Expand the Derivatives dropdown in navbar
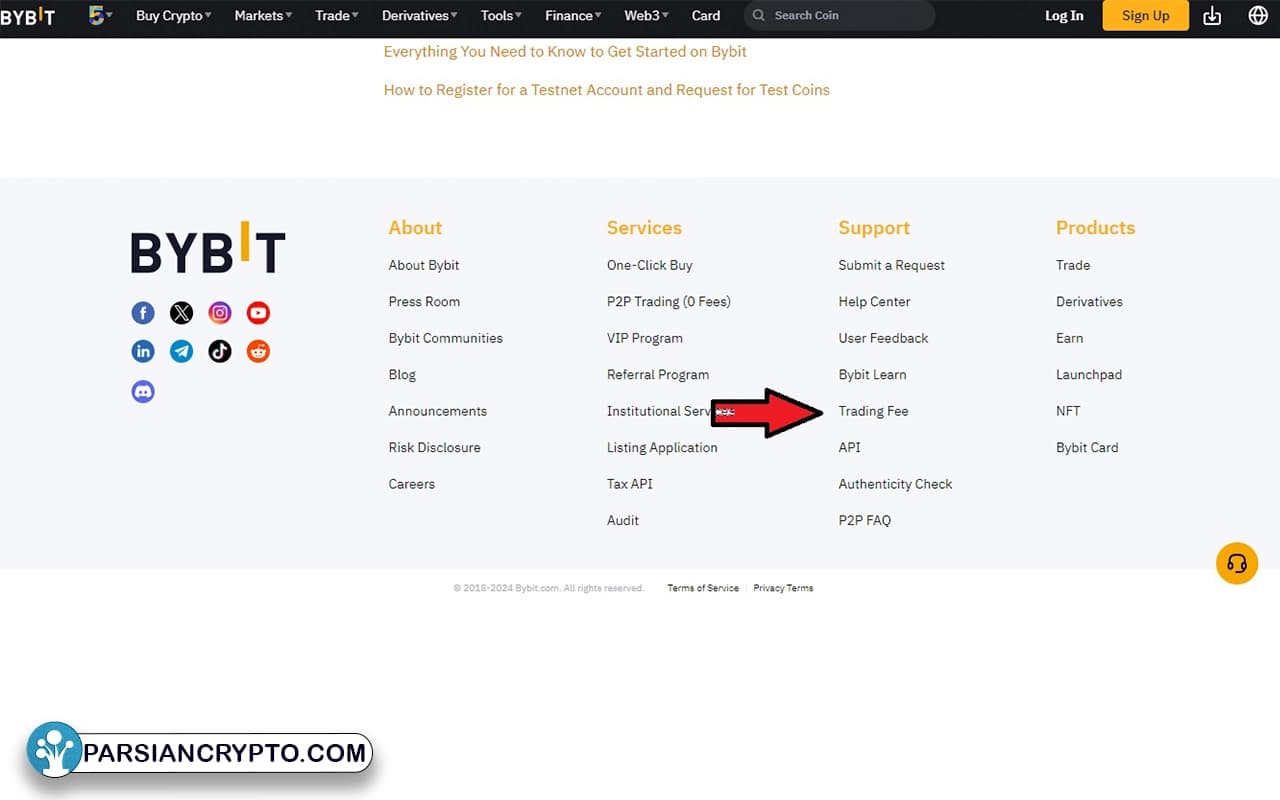The width and height of the screenshot is (1280, 800). [420, 16]
